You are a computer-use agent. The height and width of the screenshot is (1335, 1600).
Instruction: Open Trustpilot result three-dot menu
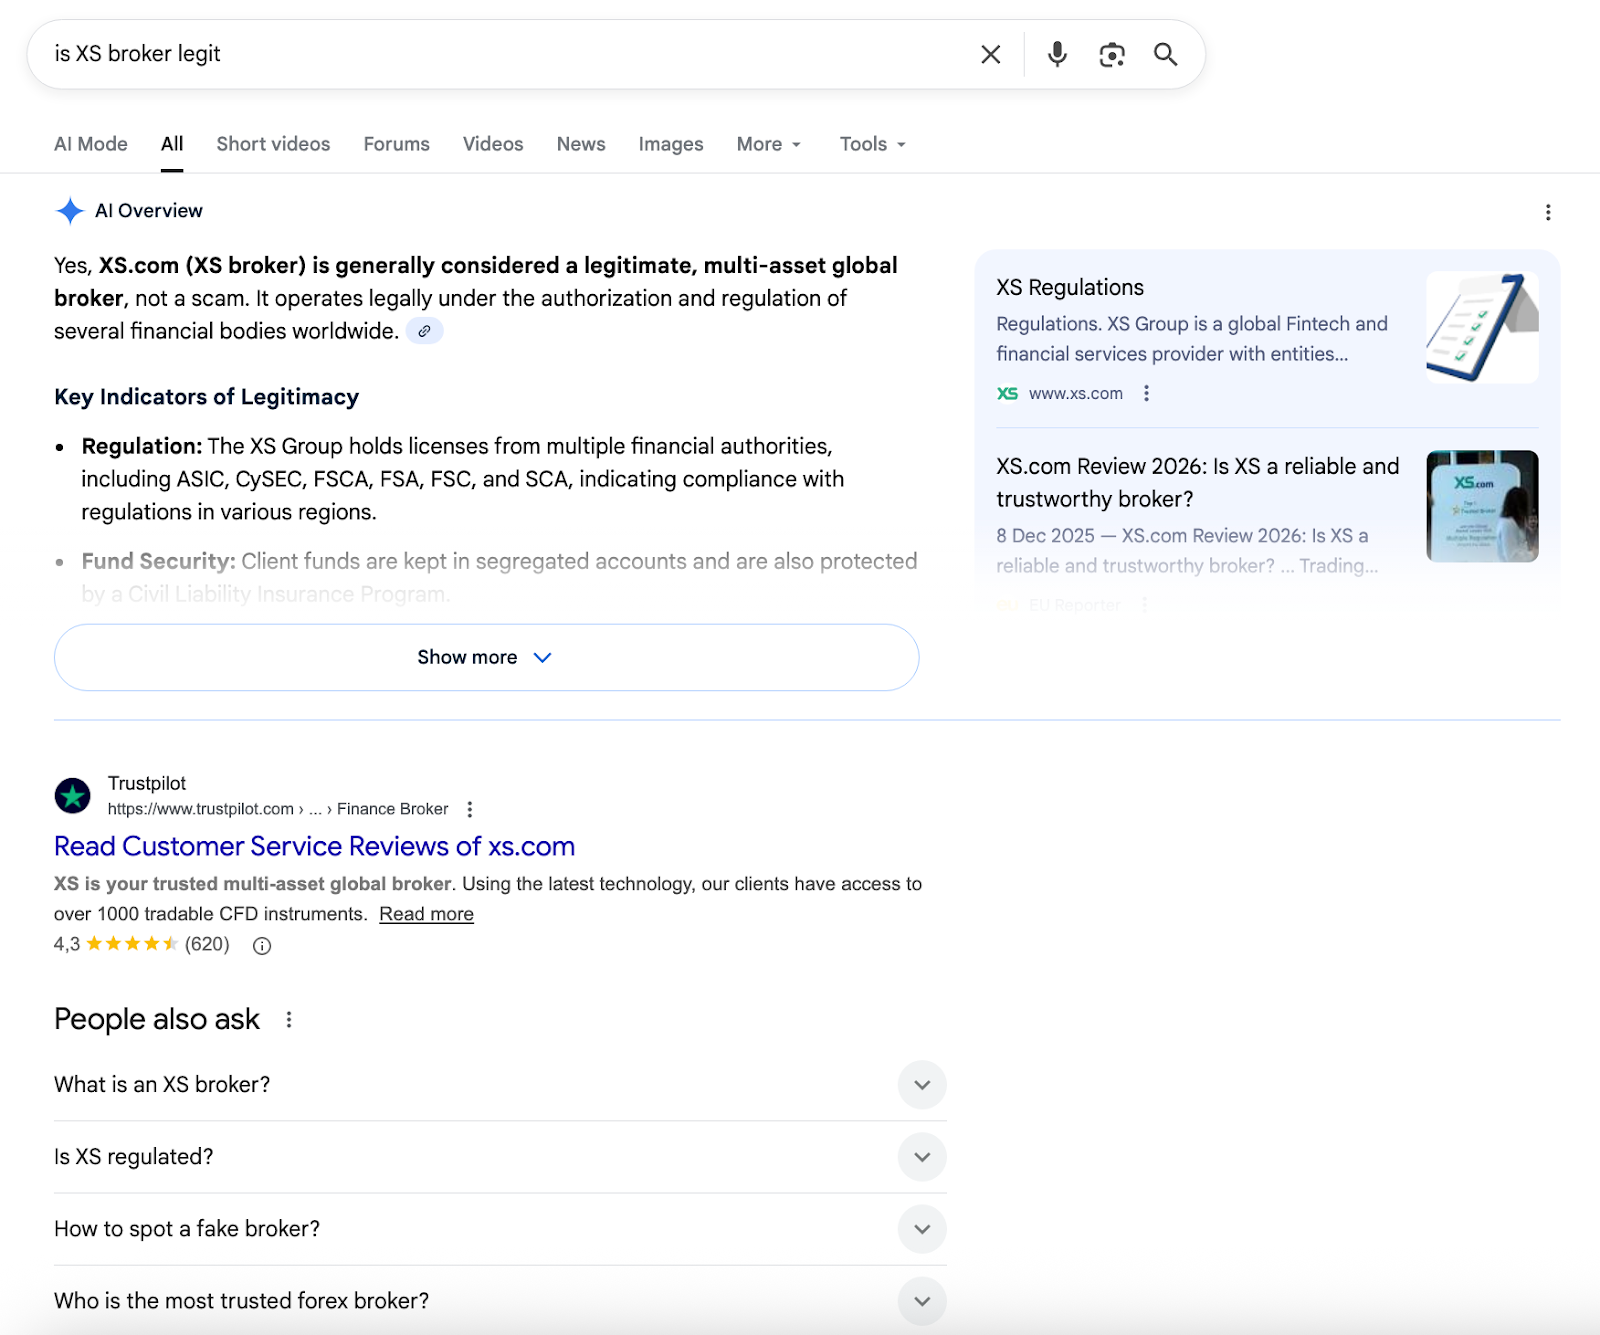(x=470, y=809)
